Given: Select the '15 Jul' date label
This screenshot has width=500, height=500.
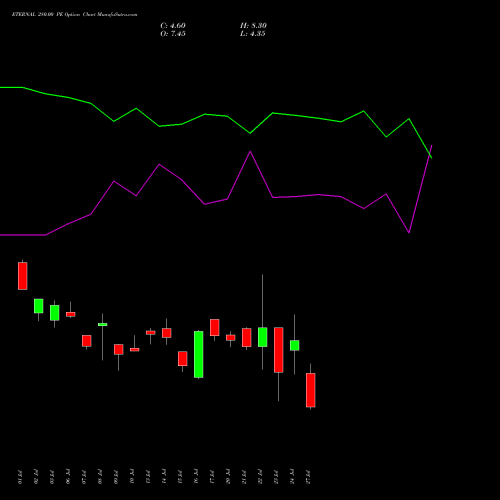Looking at the screenshot, I should [x=180, y=477].
